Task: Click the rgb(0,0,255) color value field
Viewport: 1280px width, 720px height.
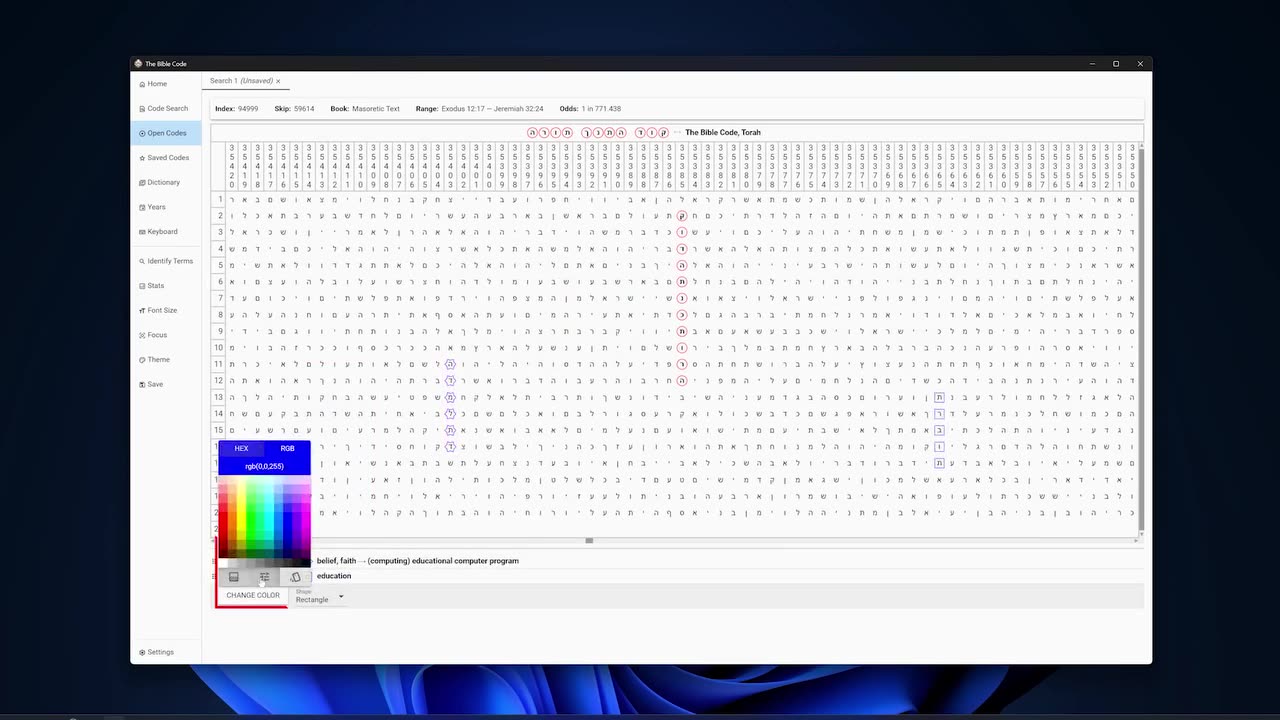Action: click(264, 466)
